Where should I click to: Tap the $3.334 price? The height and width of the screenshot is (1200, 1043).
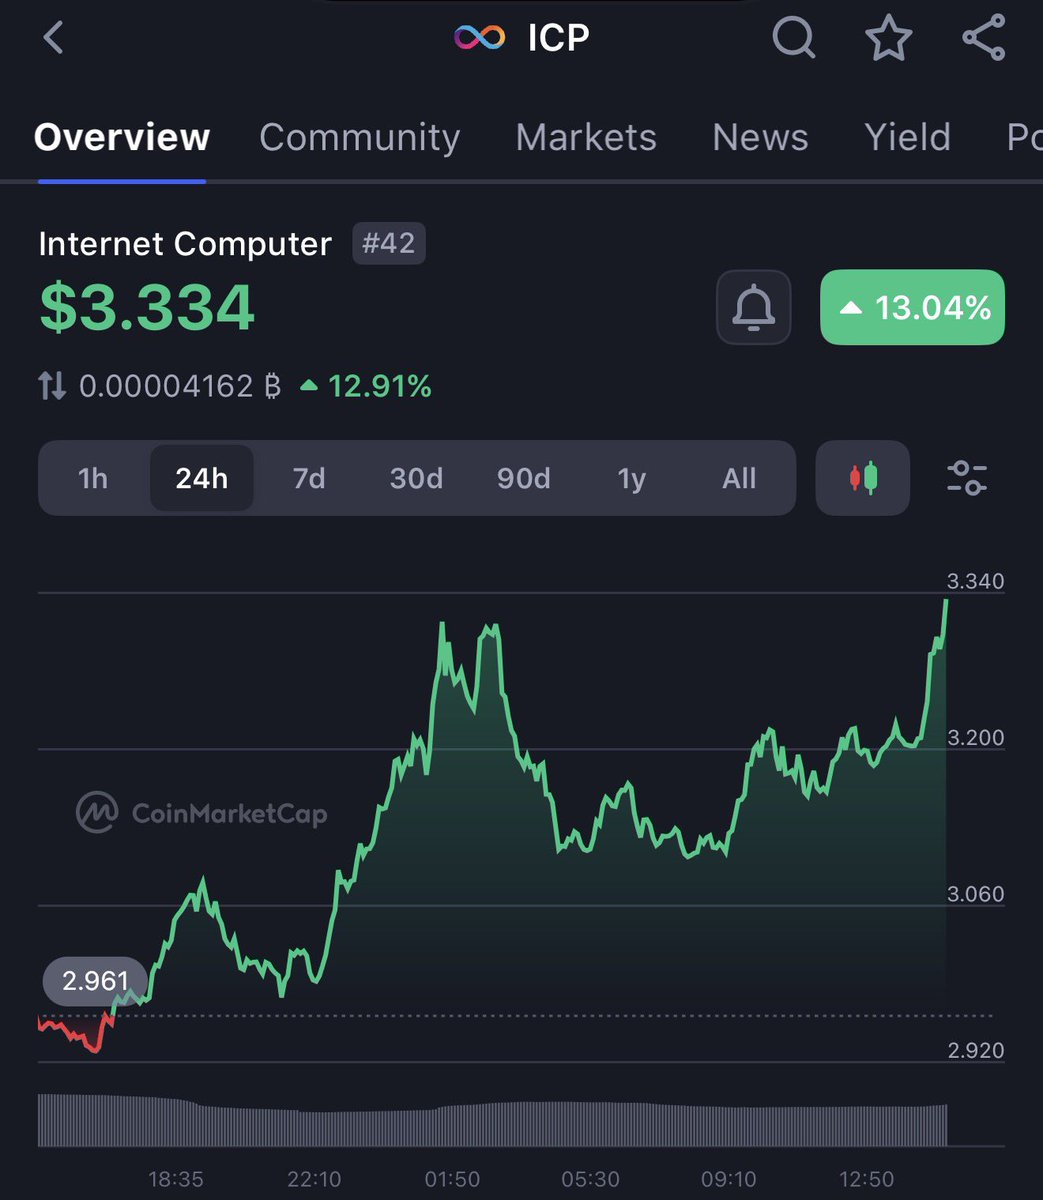pyautogui.click(x=147, y=307)
